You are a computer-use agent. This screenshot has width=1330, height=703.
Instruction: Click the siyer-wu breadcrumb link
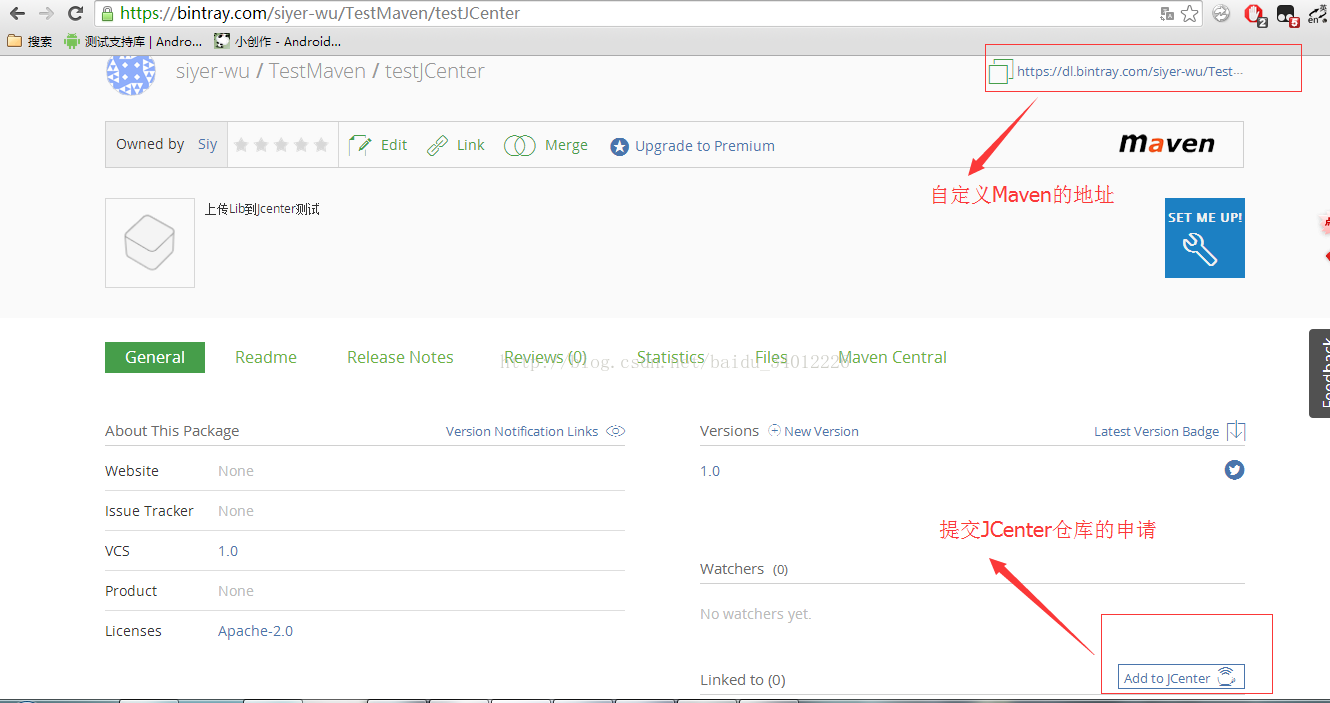tap(213, 71)
